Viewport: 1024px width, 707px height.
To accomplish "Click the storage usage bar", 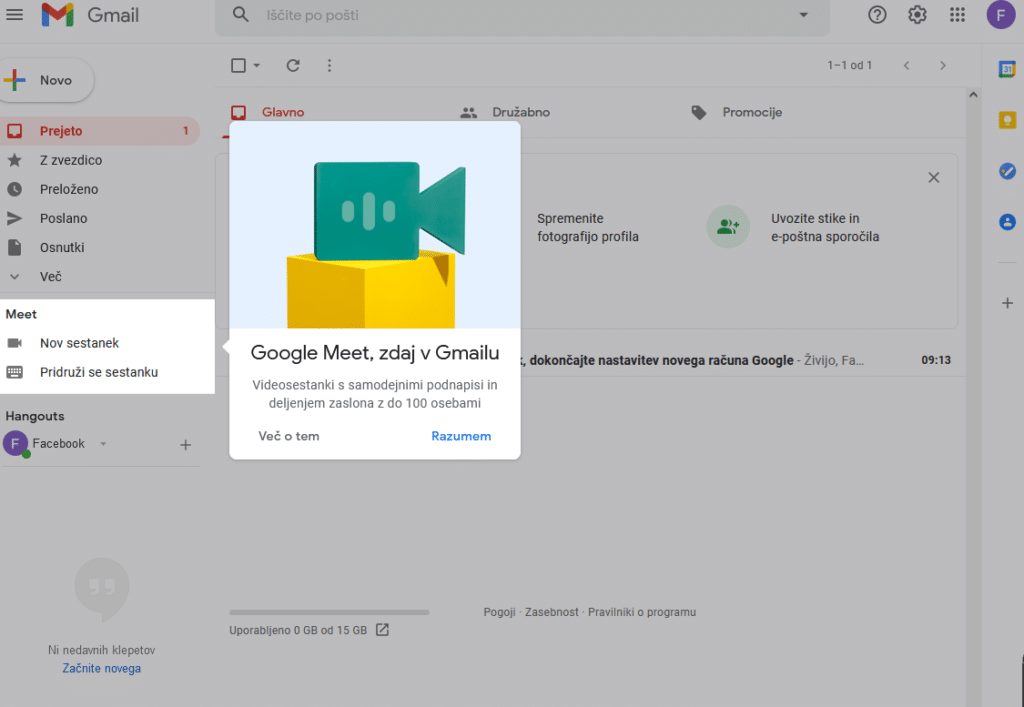I will [329, 612].
